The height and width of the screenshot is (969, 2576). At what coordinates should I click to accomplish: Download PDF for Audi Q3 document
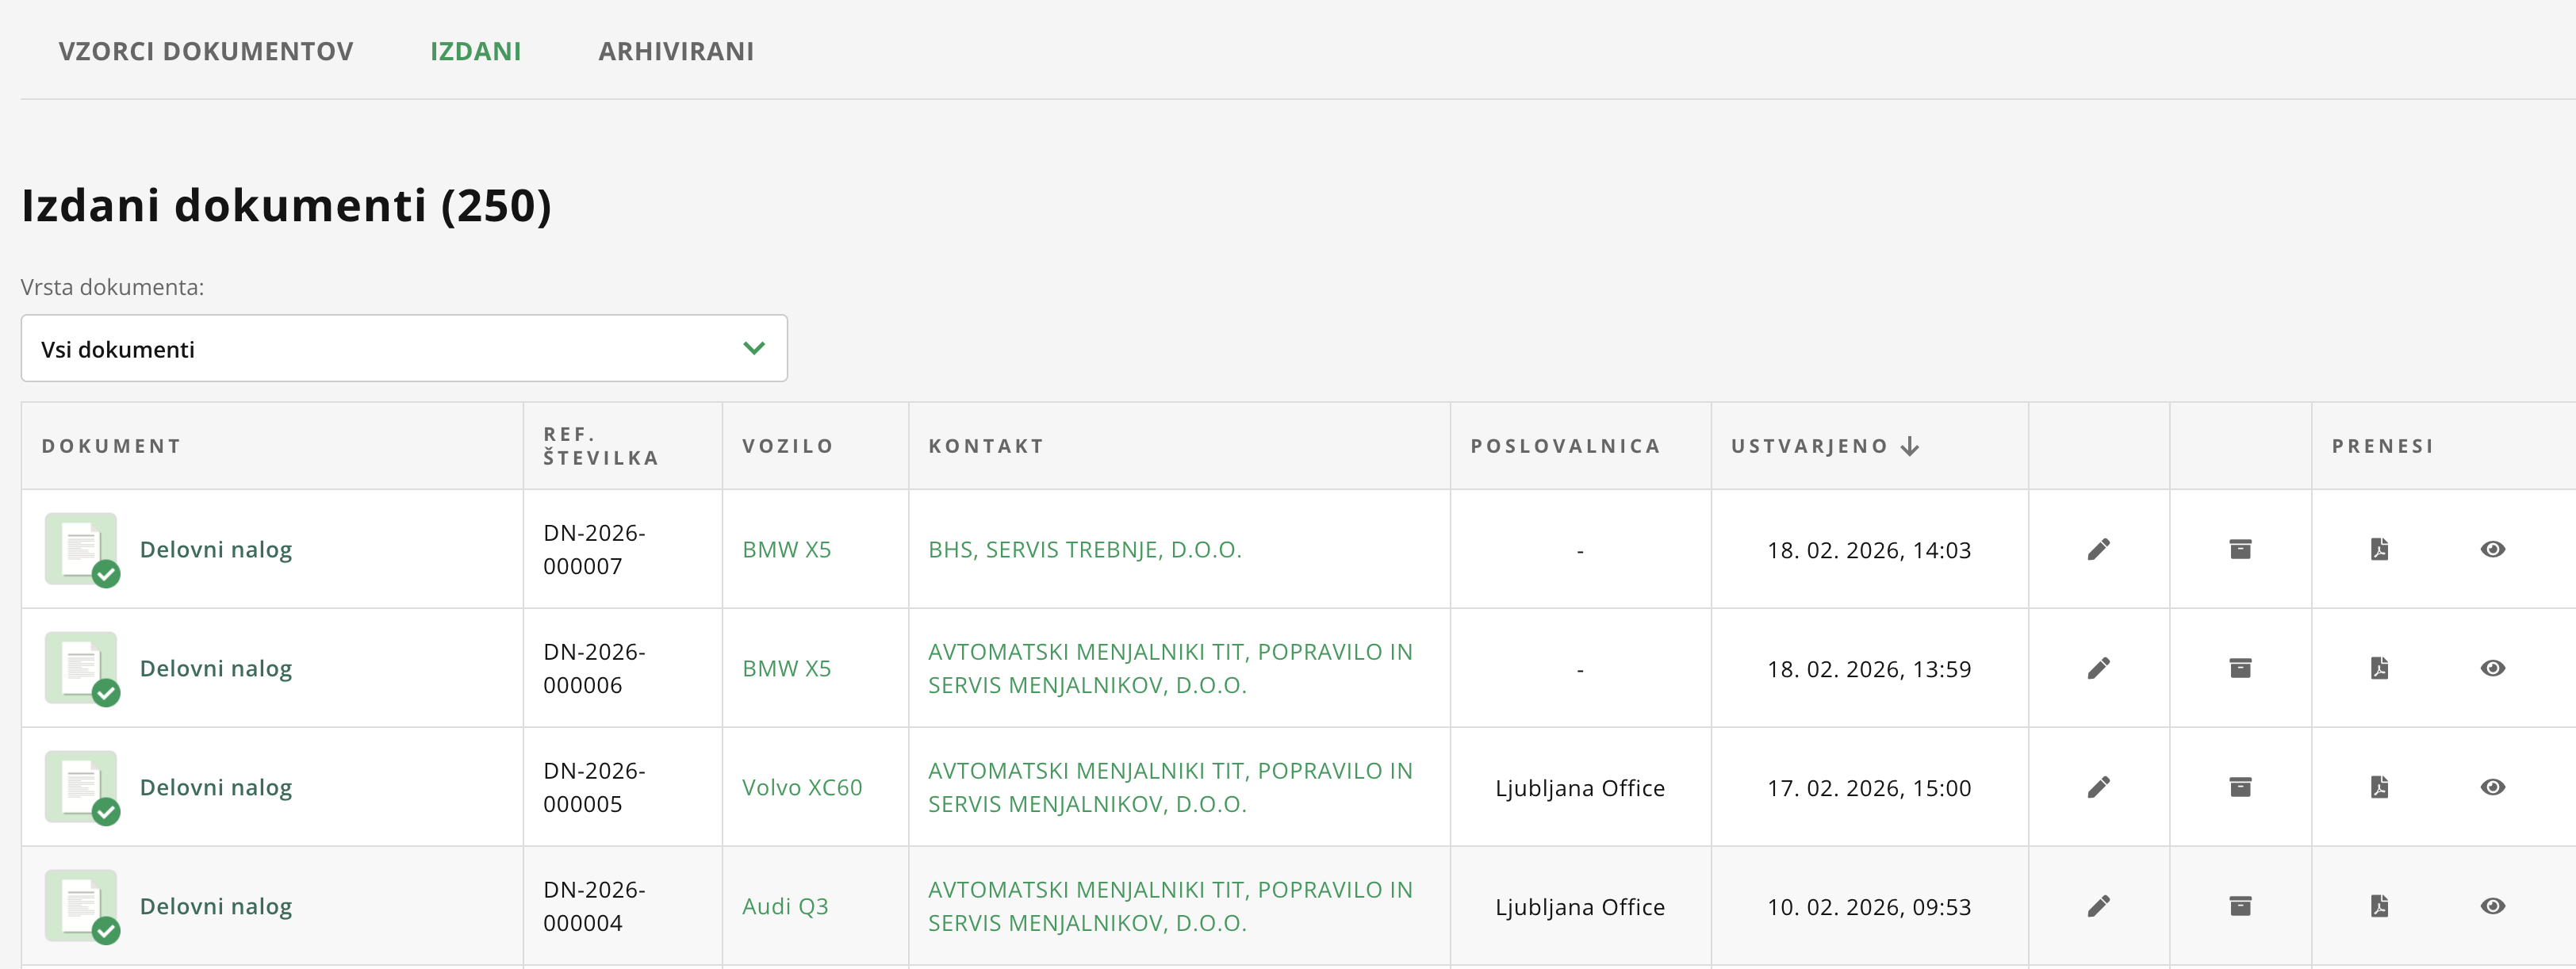(2379, 906)
